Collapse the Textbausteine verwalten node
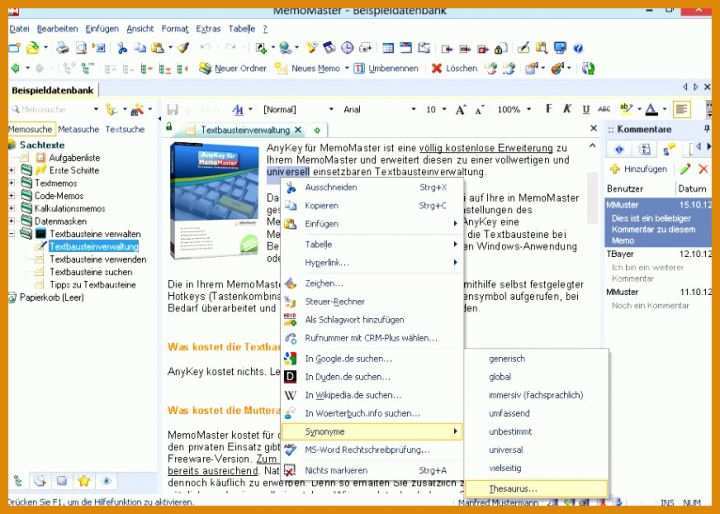 [11, 234]
